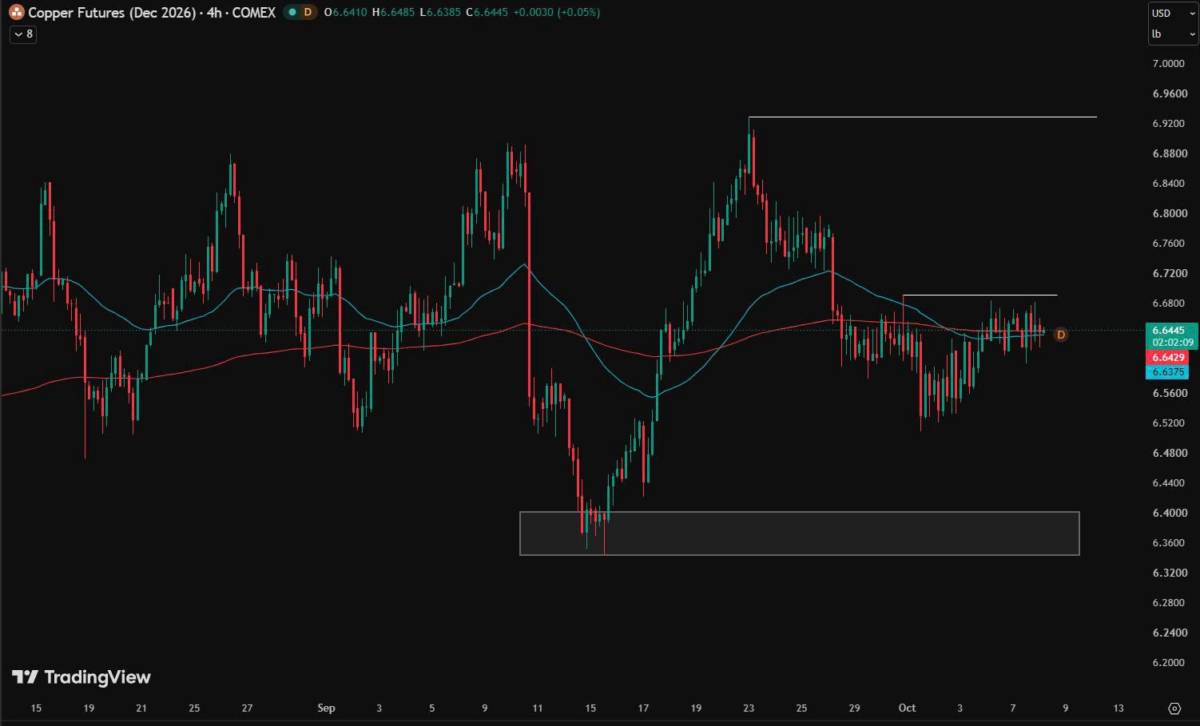Viewport: 1200px width, 726px height.
Task: Open the lb unit dropdown
Action: click(1171, 34)
